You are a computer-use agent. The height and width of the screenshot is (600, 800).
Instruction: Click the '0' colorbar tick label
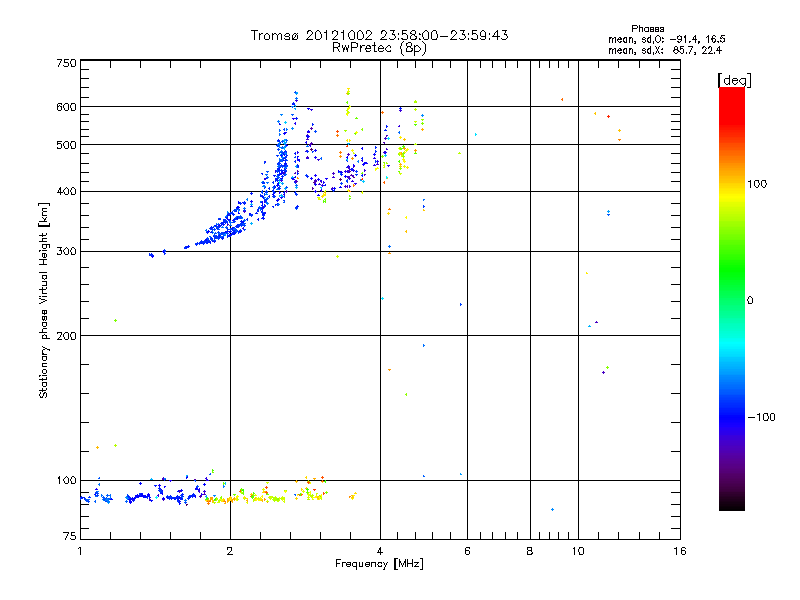coord(750,301)
